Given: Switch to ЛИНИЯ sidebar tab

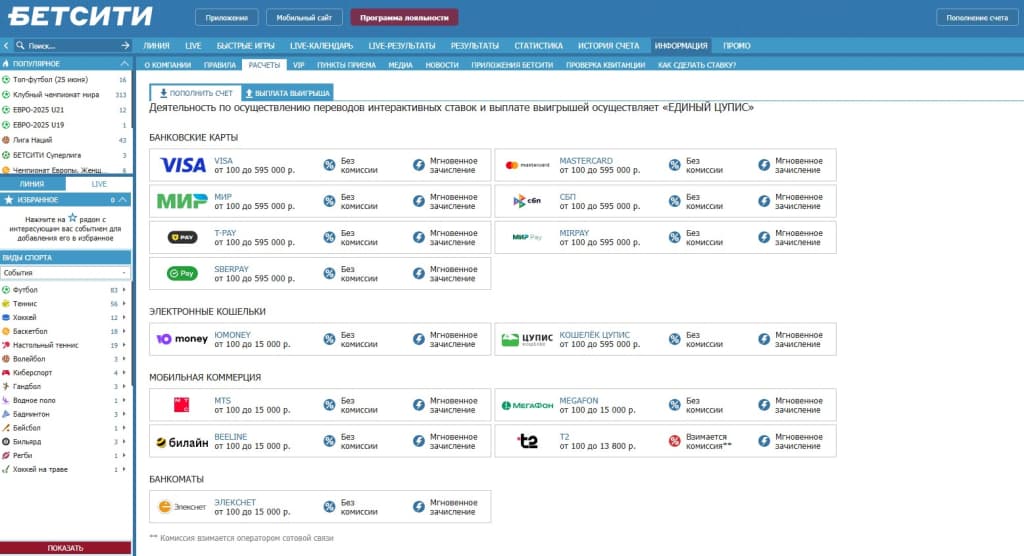Looking at the screenshot, I should [x=32, y=184].
